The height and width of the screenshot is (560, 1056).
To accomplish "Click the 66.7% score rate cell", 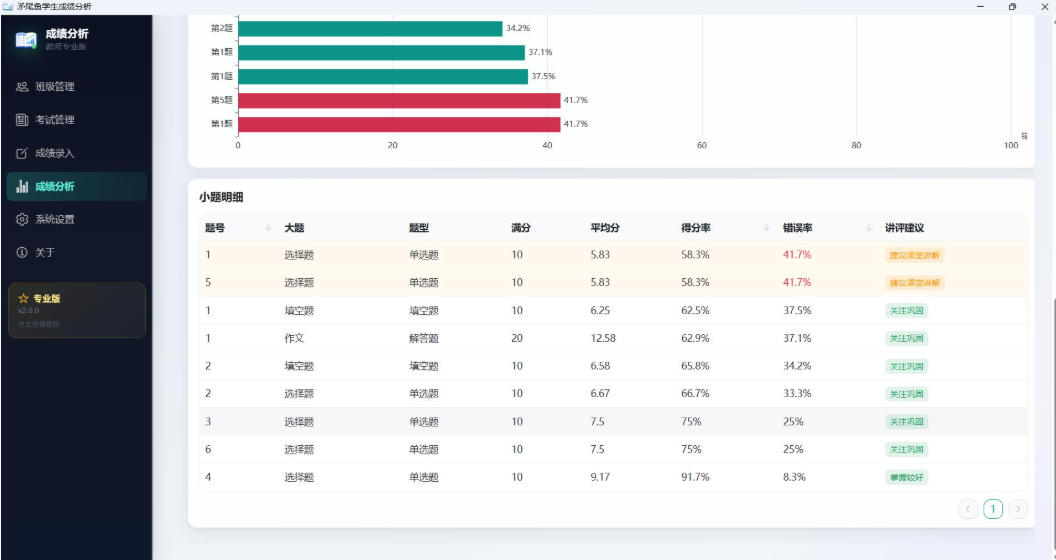I will pos(695,394).
